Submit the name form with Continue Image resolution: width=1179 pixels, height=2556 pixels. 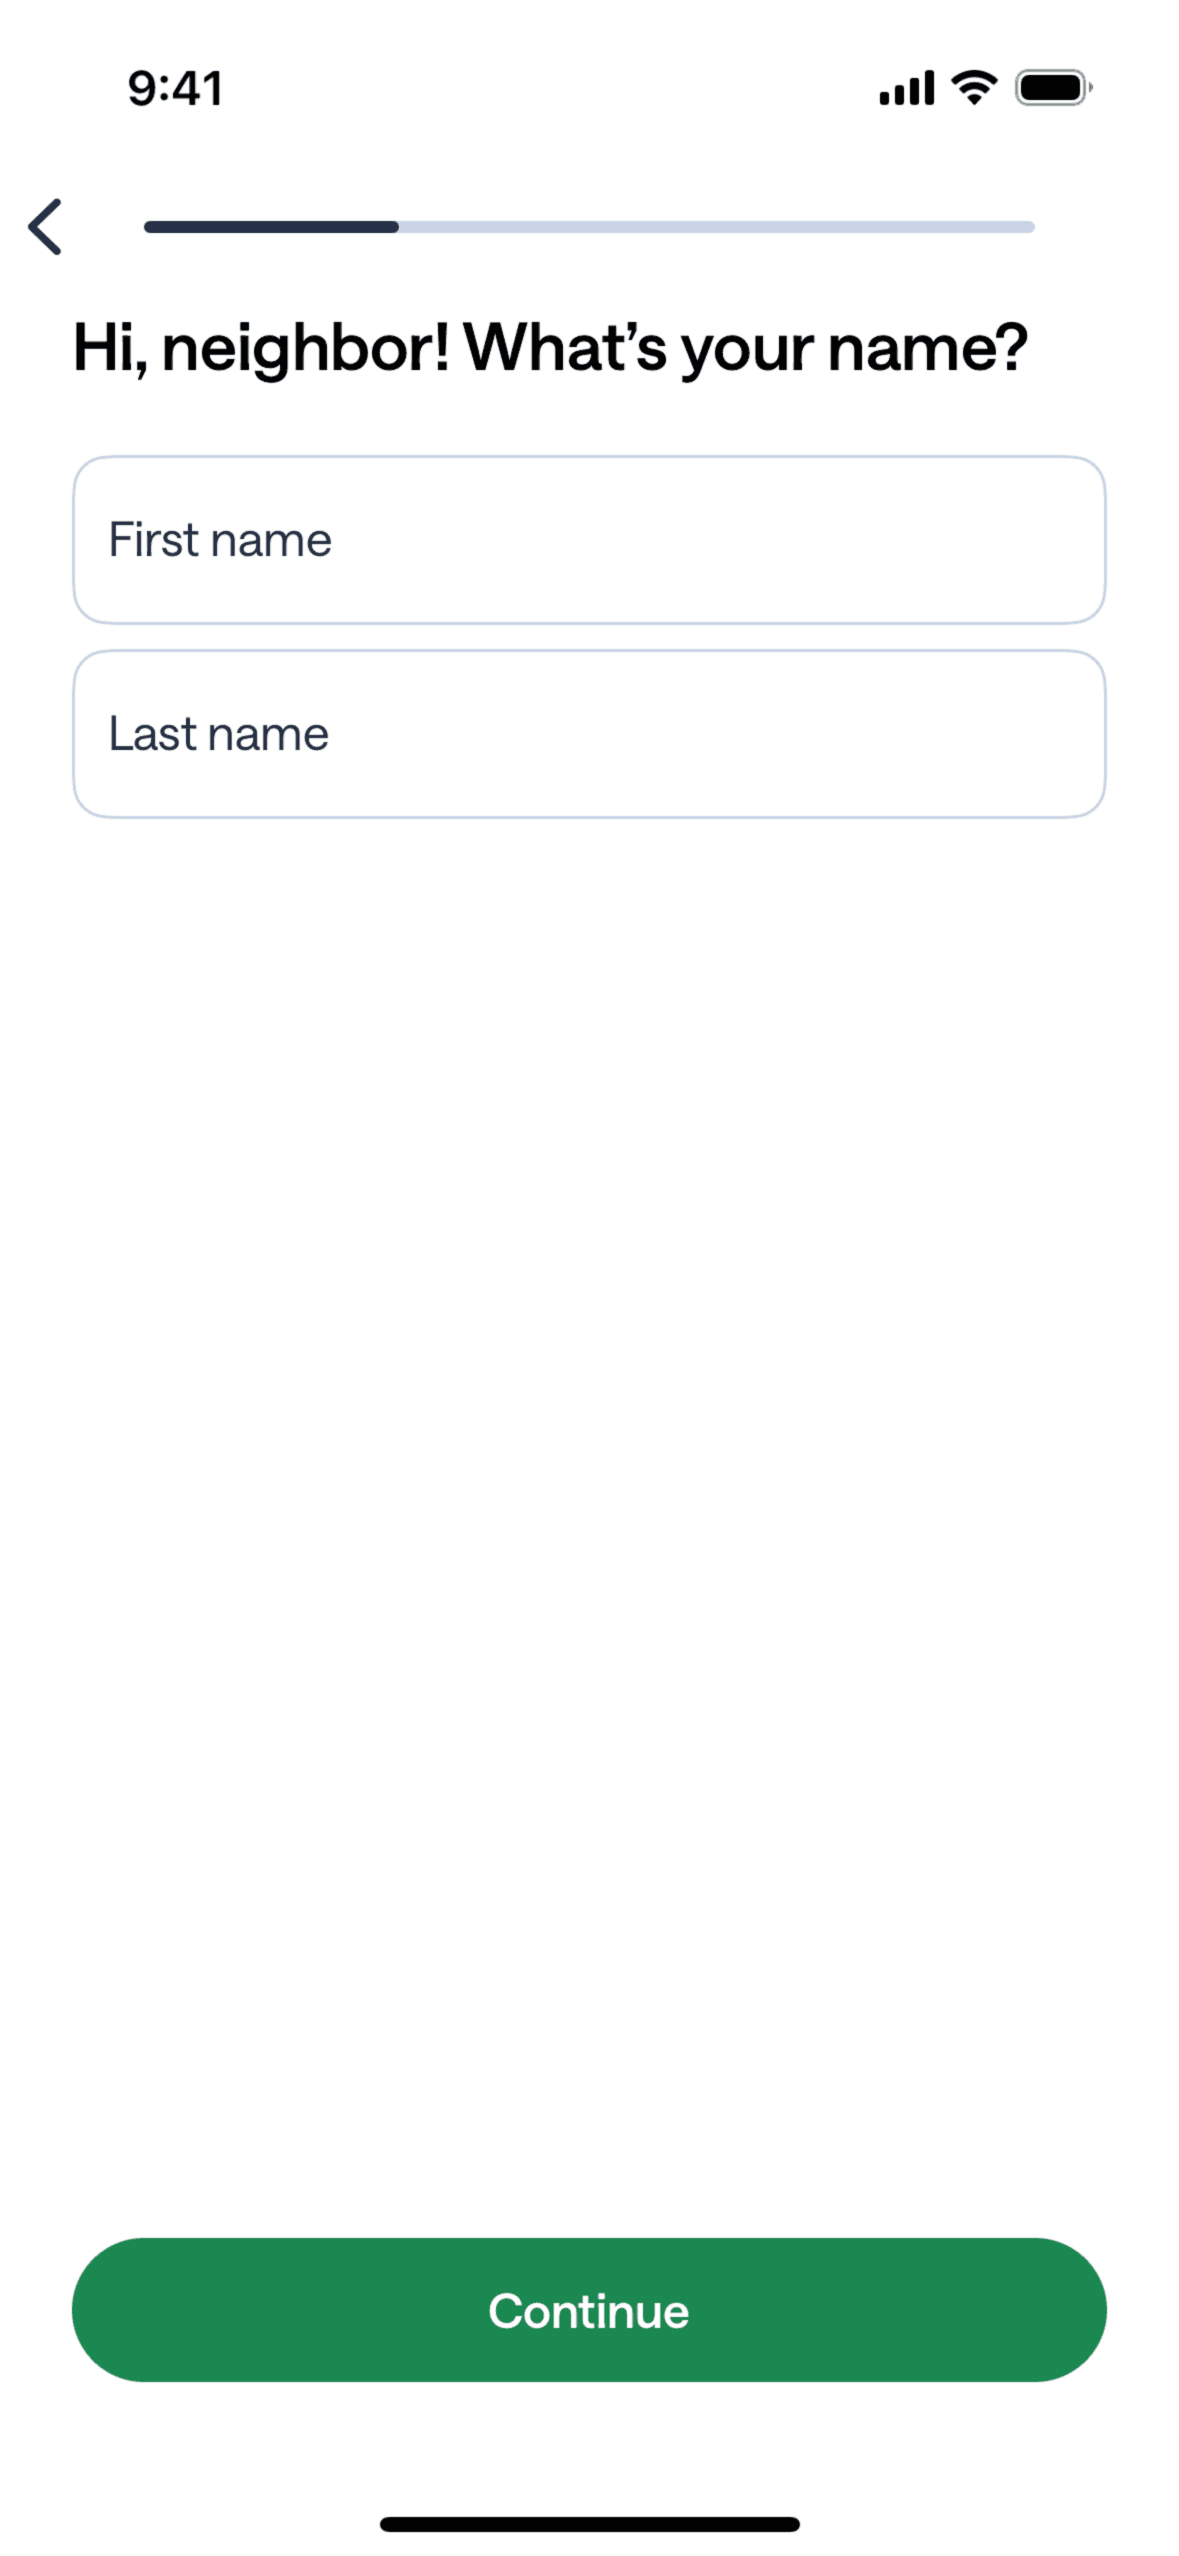(589, 2310)
